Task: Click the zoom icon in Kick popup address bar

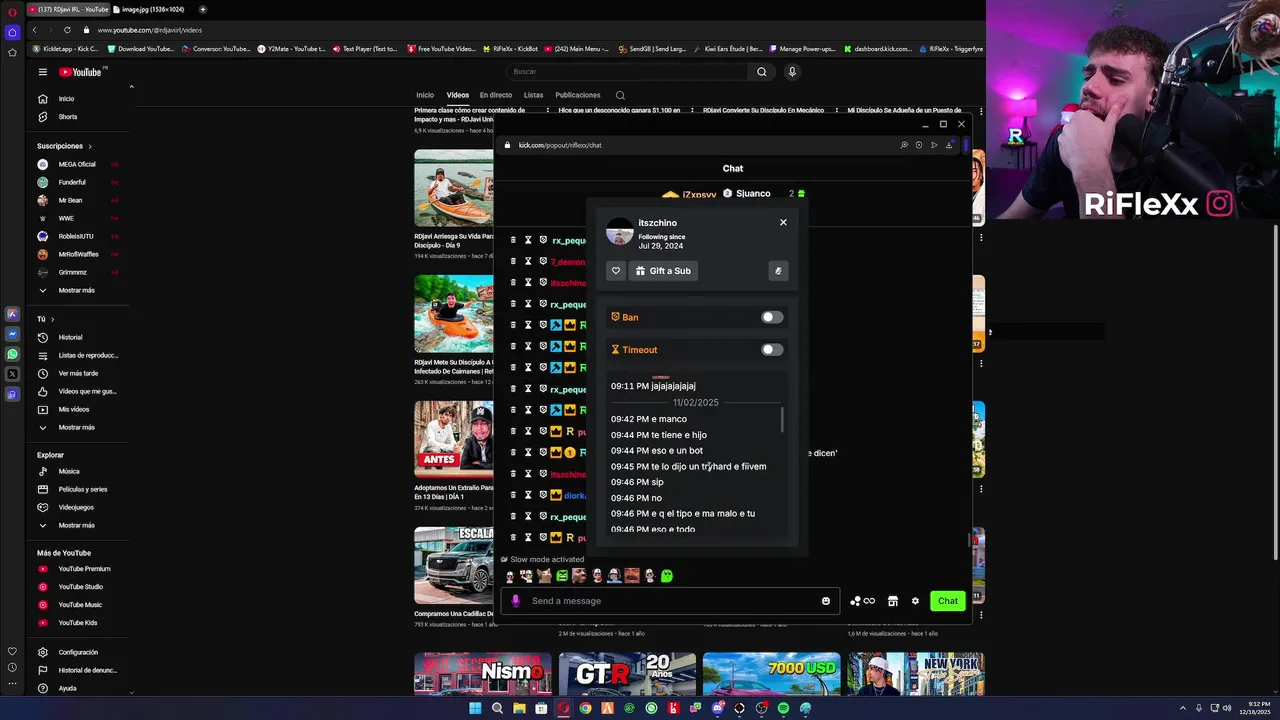Action: tap(904, 145)
